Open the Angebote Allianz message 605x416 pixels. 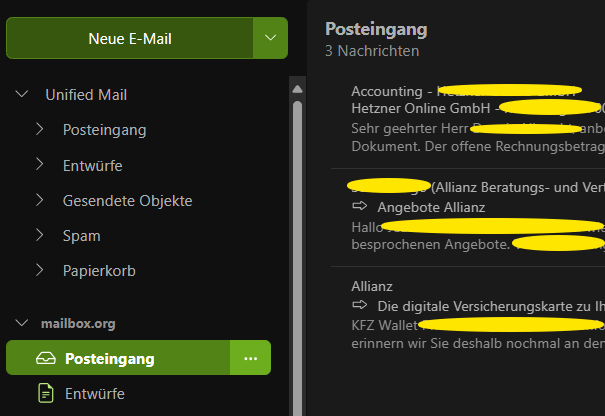(x=468, y=217)
